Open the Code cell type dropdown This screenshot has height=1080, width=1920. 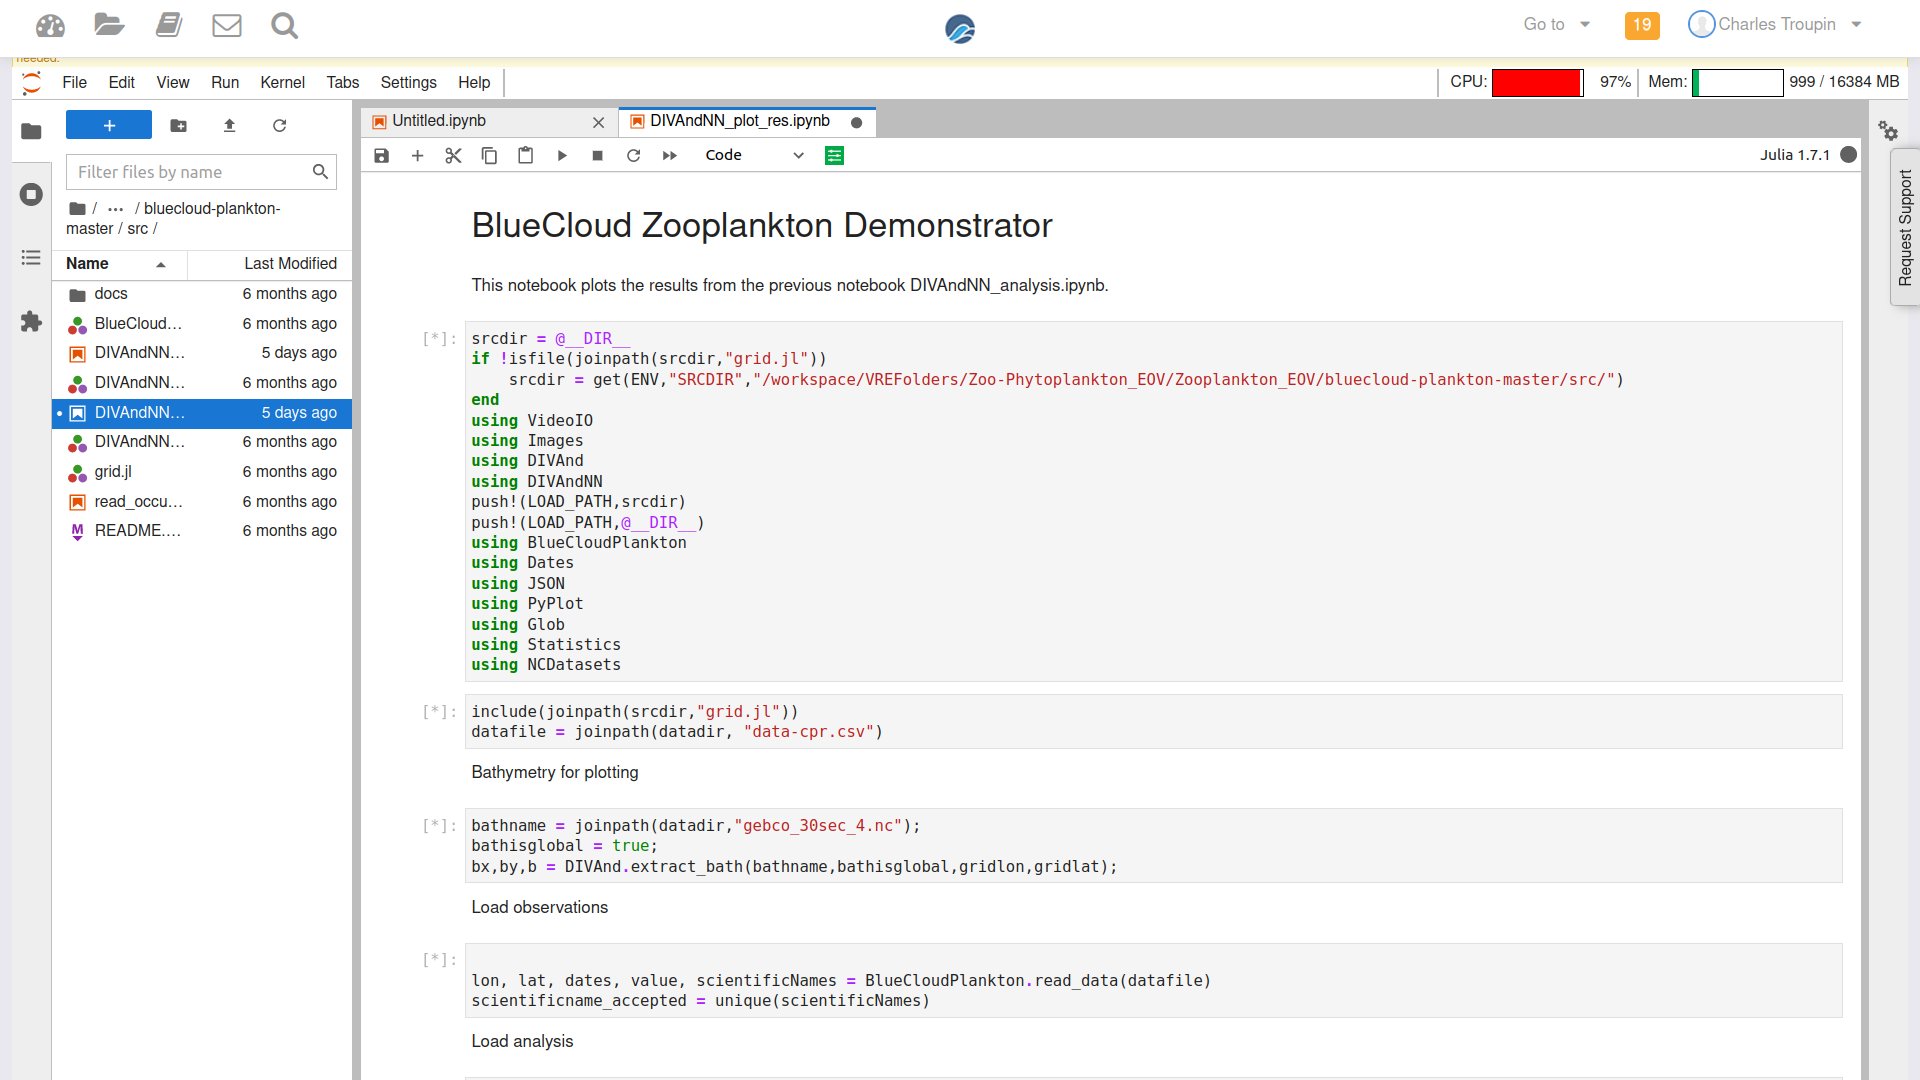pos(754,155)
